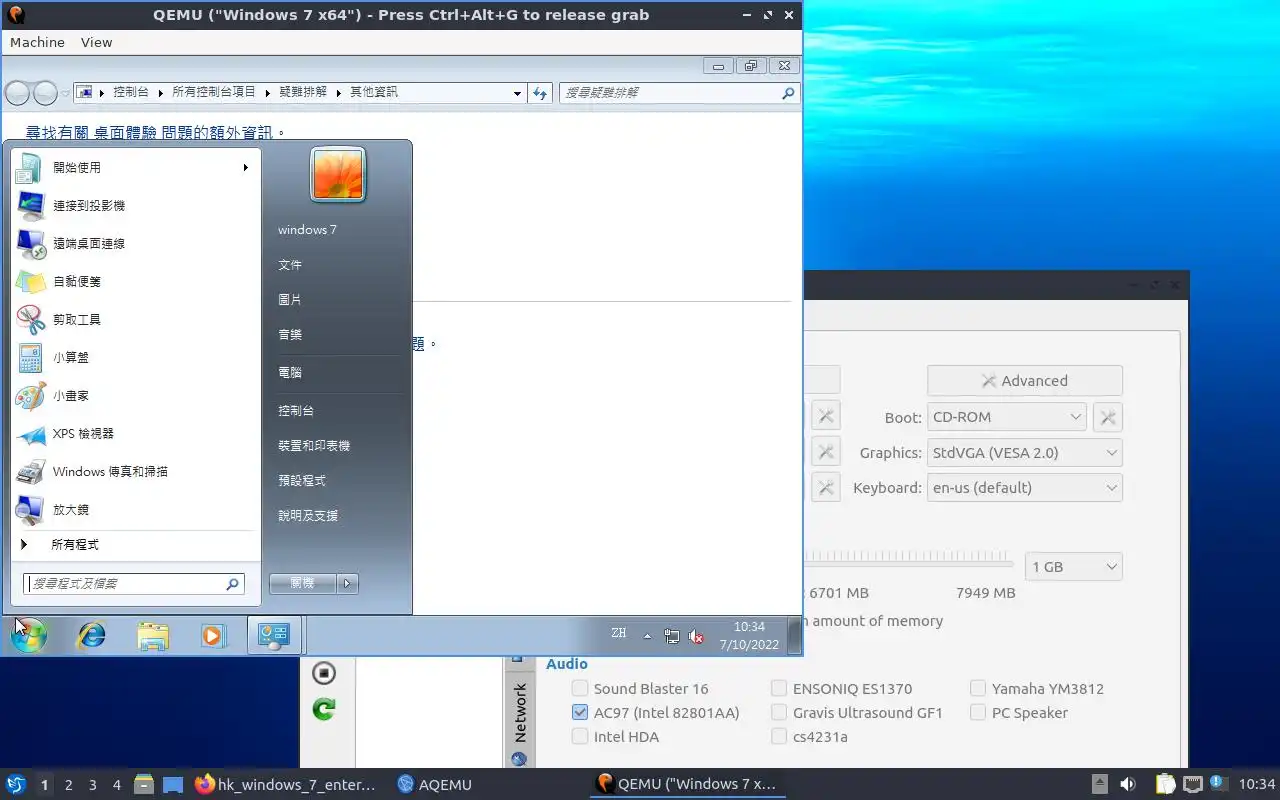Screen dimensions: 1280x800
Task: Expand shutdown options arrow
Action: [x=347, y=583]
